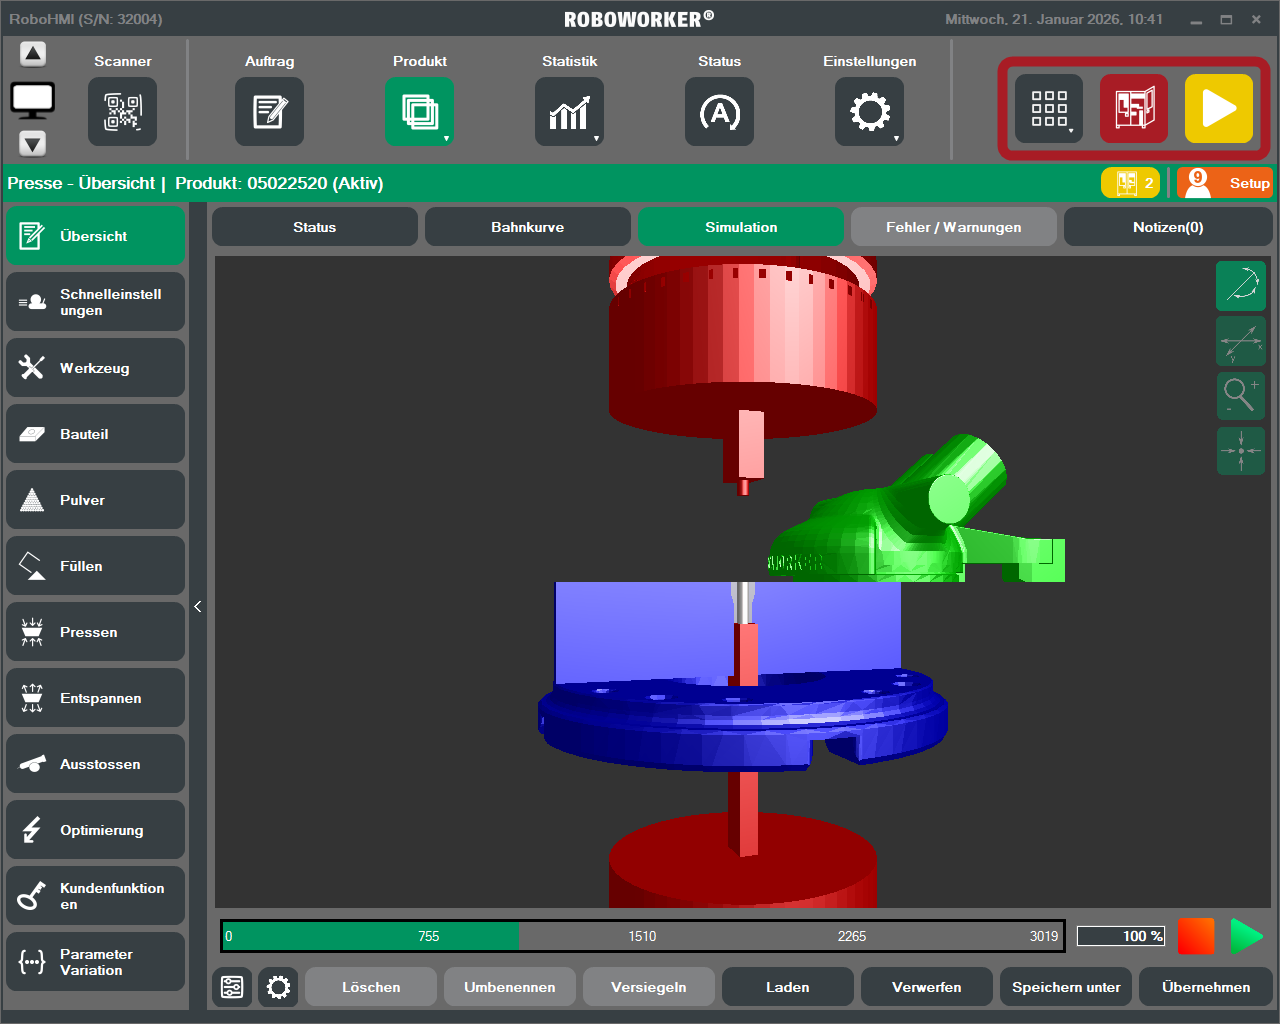
Task: Click the up arrow above monitor icon
Action: pyautogui.click(x=33, y=54)
